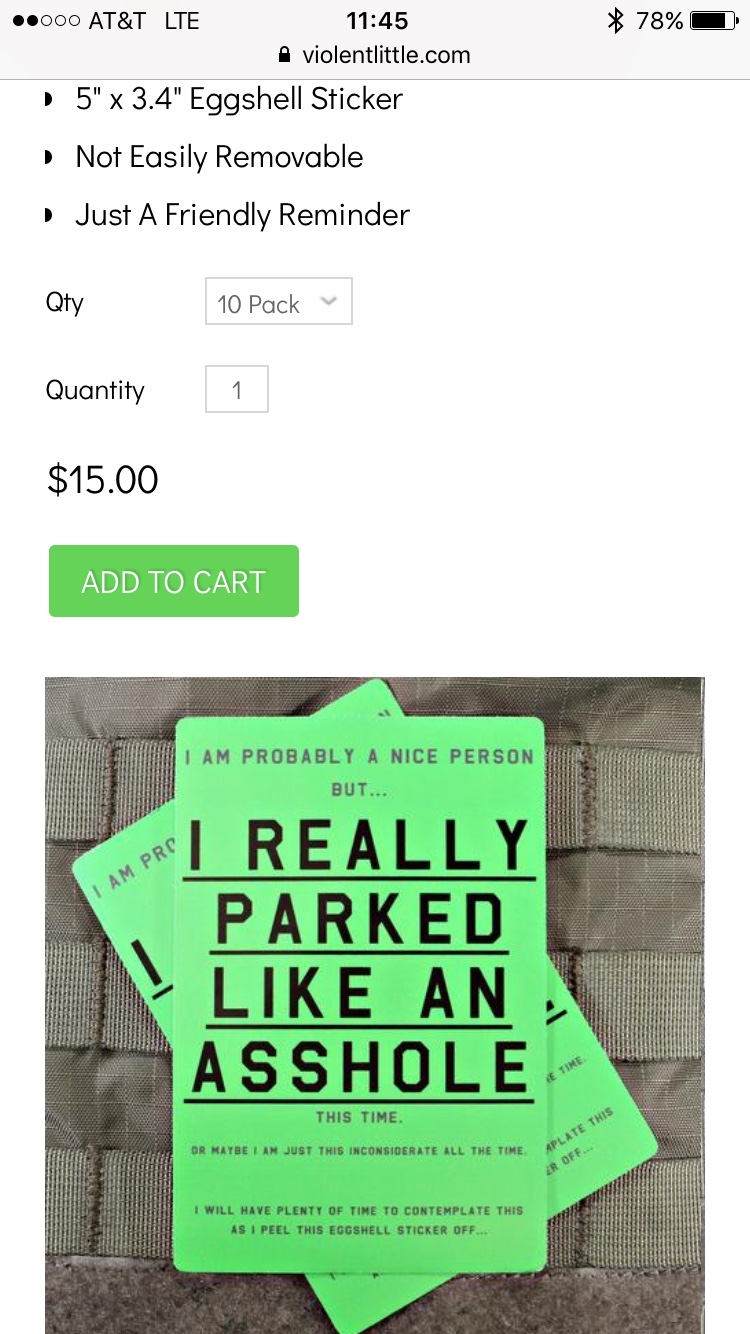The height and width of the screenshot is (1334, 750).
Task: Tap the 11:45 clock in status bar
Action: [x=378, y=21]
